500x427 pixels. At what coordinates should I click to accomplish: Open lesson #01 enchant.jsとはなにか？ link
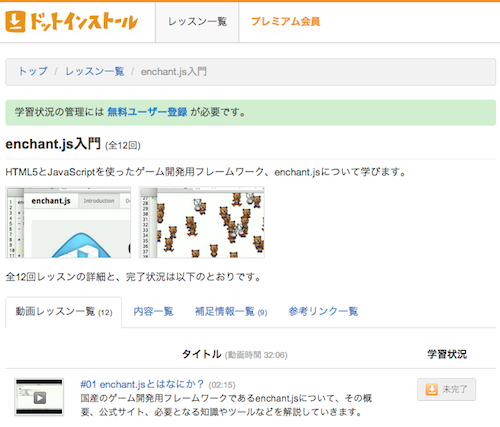[142, 384]
